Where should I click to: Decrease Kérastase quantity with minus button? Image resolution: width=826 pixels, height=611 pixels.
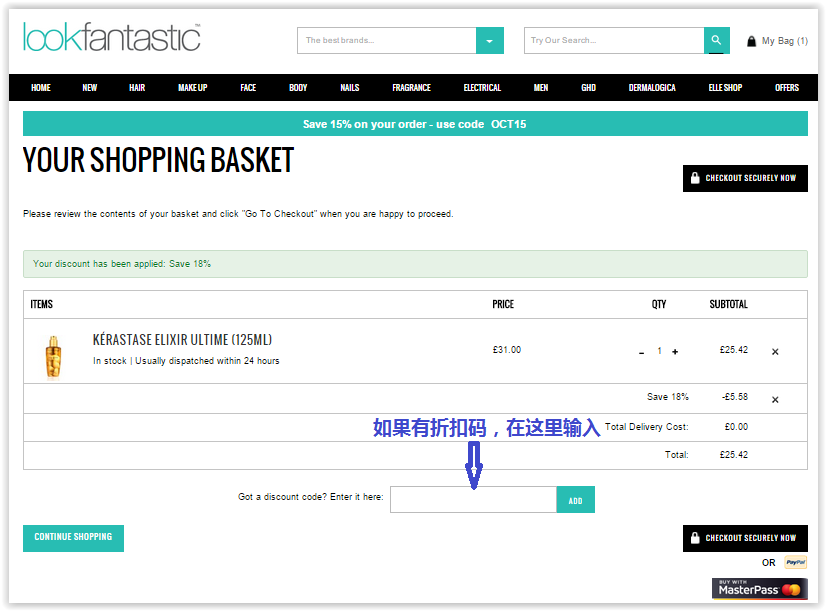[641, 352]
